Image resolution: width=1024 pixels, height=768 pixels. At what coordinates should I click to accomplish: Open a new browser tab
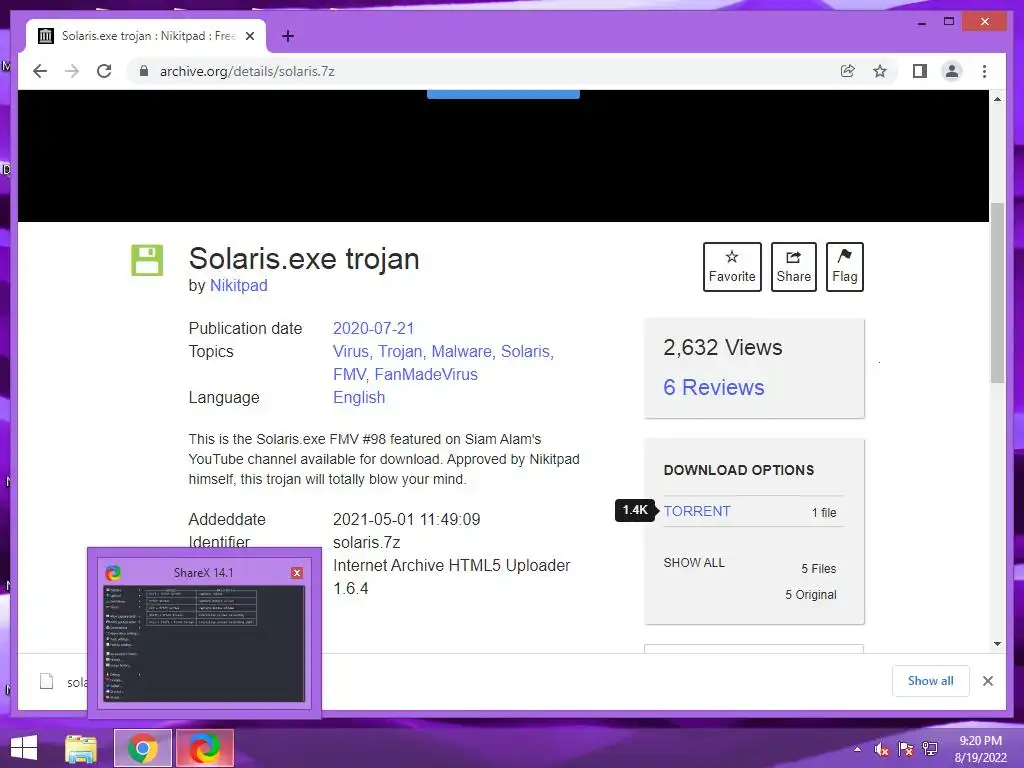pos(287,36)
